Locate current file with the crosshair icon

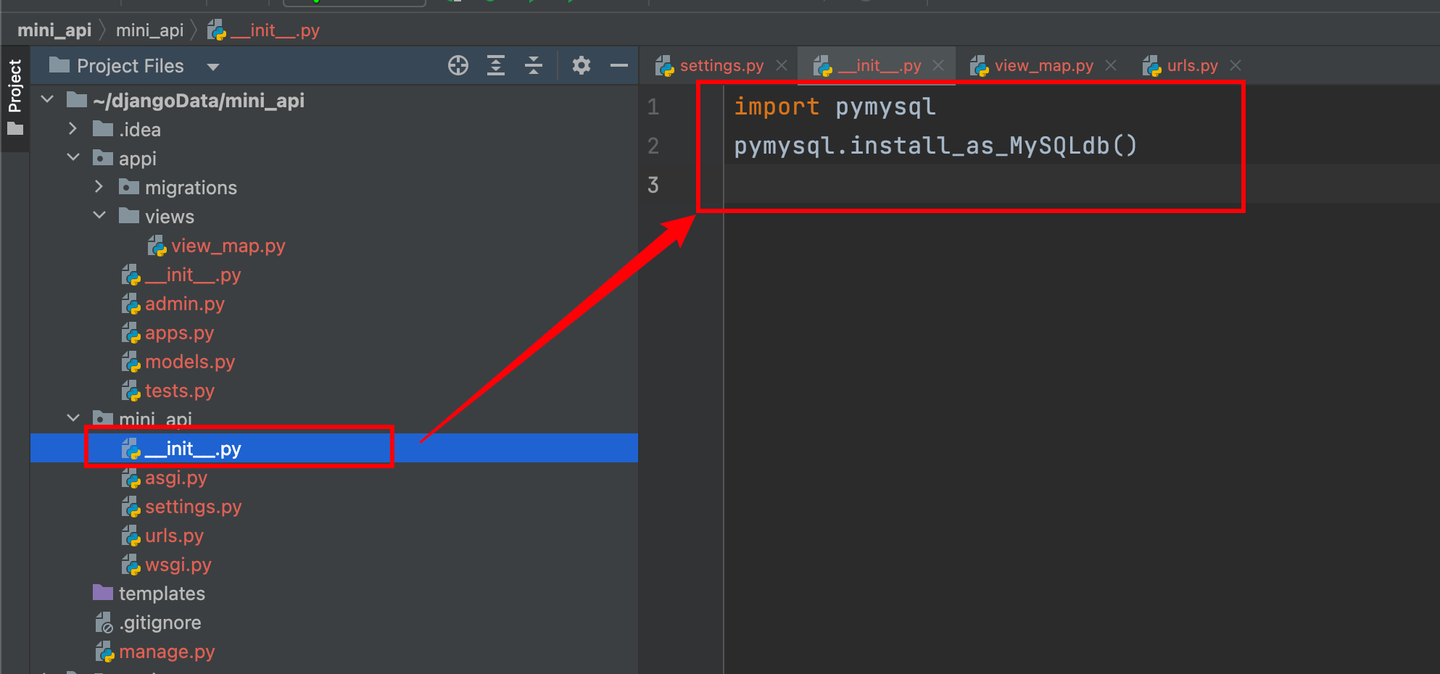point(458,65)
